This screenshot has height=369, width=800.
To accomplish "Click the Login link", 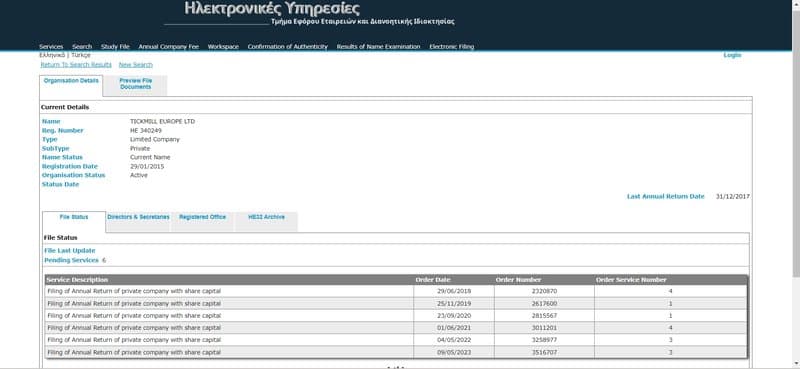I will [732, 55].
